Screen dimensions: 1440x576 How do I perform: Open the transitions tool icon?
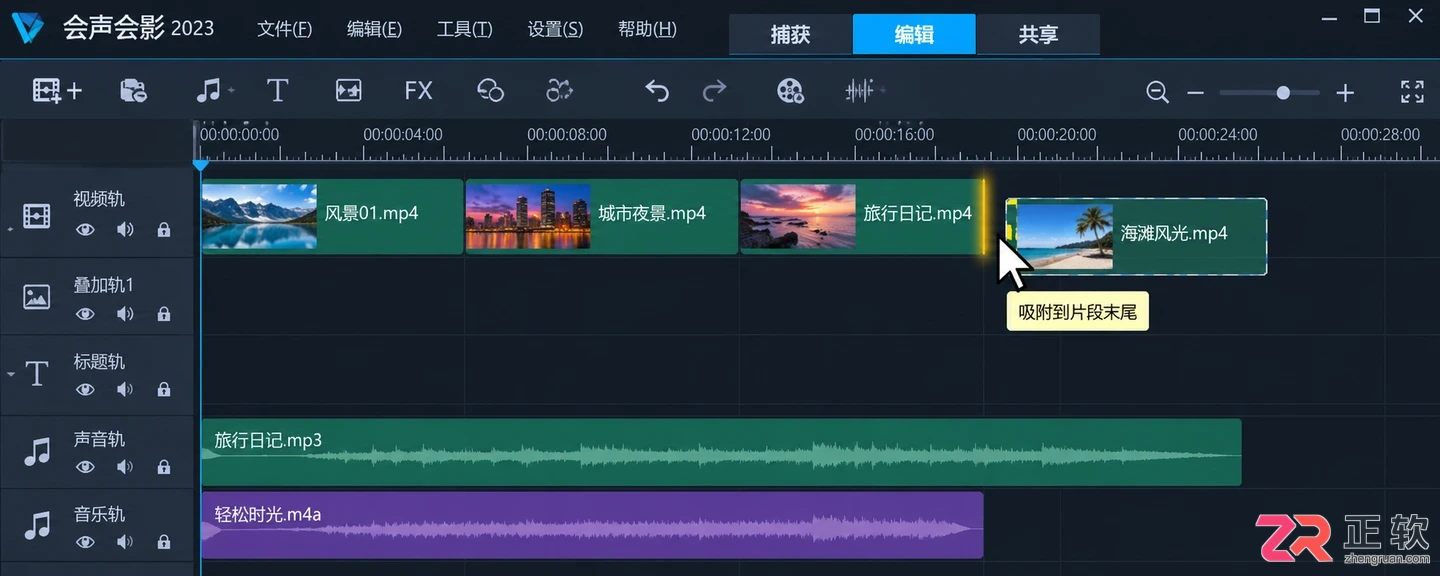(348, 91)
